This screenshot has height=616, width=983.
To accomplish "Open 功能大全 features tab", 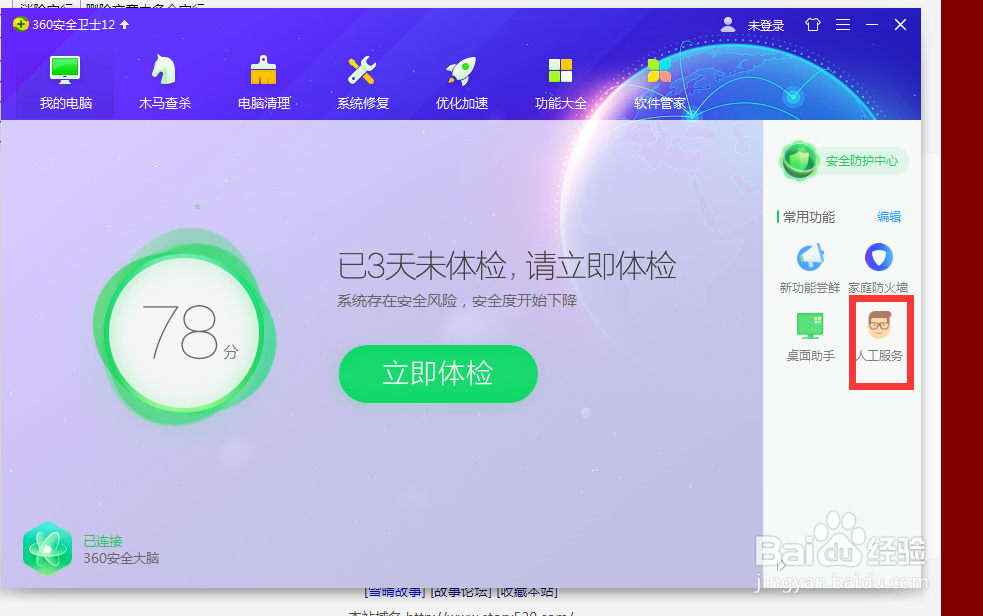I will [560, 83].
